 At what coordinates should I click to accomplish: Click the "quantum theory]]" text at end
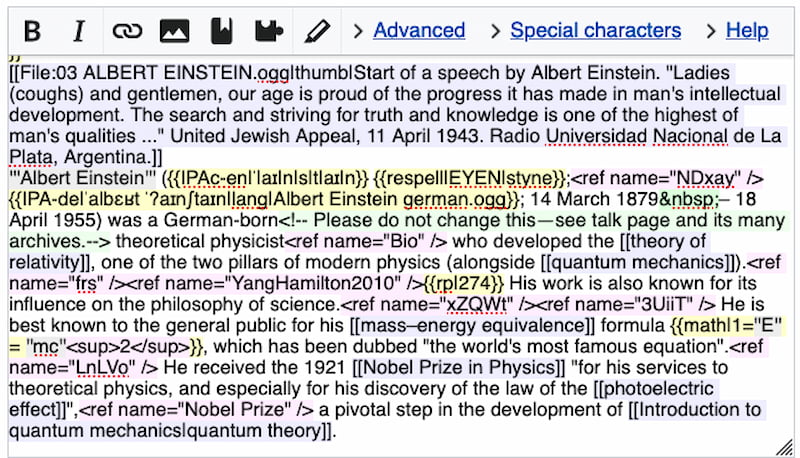point(262,430)
